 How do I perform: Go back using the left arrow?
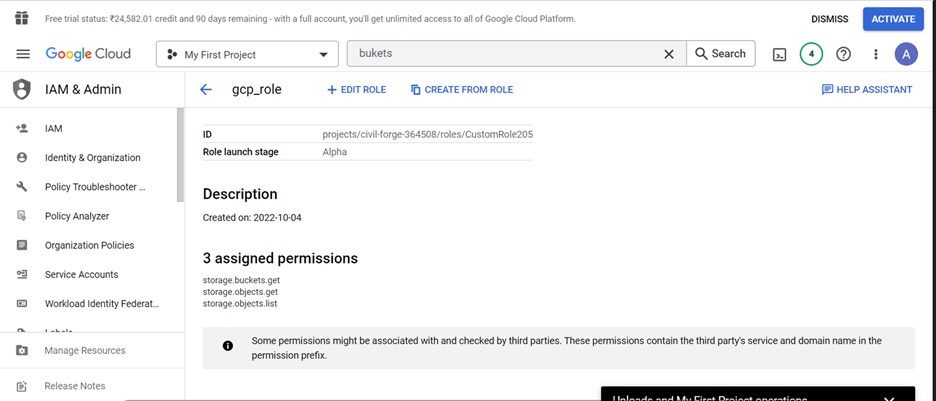pos(206,89)
